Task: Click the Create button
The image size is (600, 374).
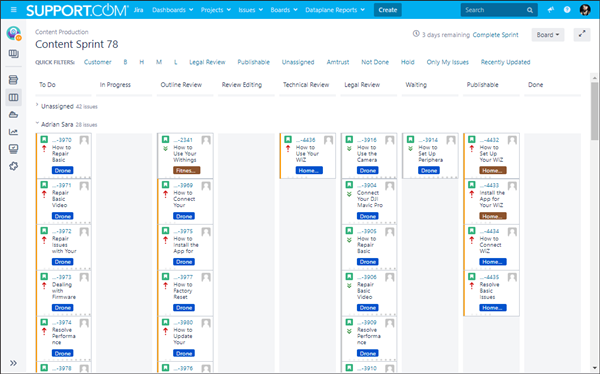Action: tap(388, 10)
